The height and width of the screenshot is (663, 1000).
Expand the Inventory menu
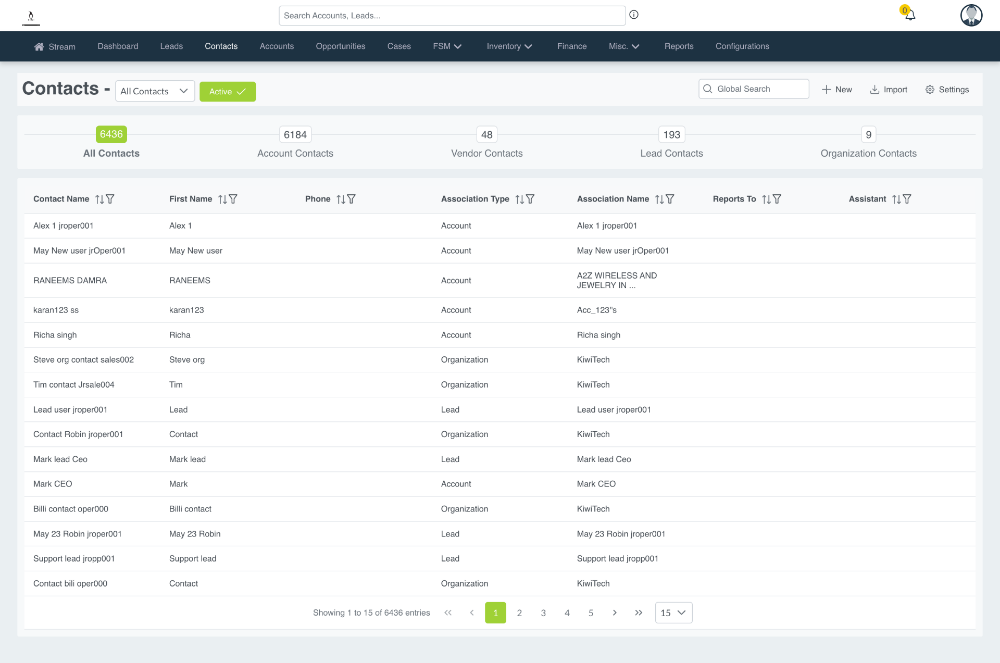click(509, 46)
